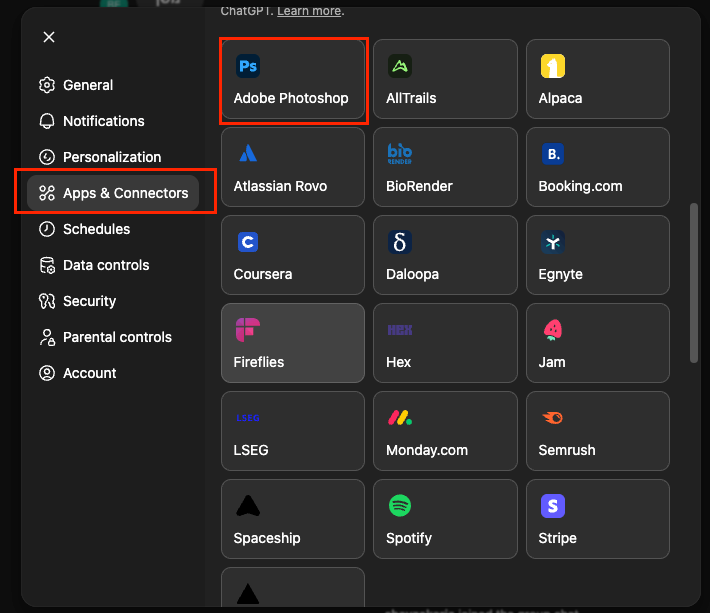710x613 pixels.
Task: Click the Semrush label text
Action: pyautogui.click(x=566, y=450)
